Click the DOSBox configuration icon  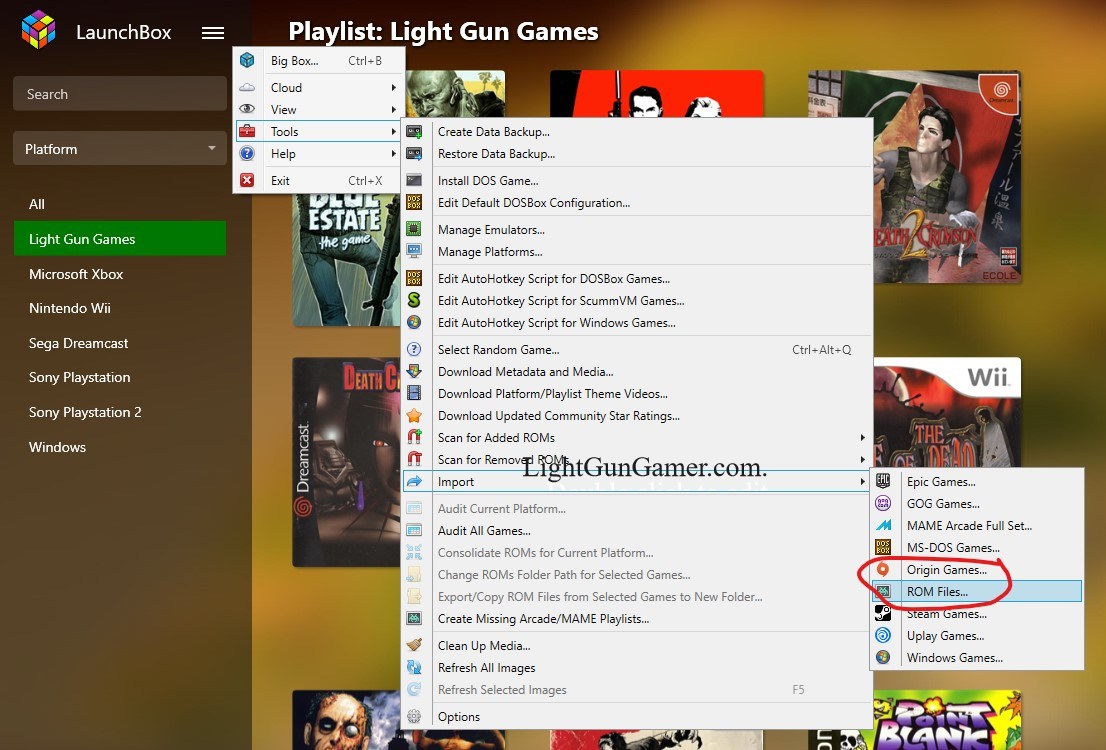coord(414,202)
